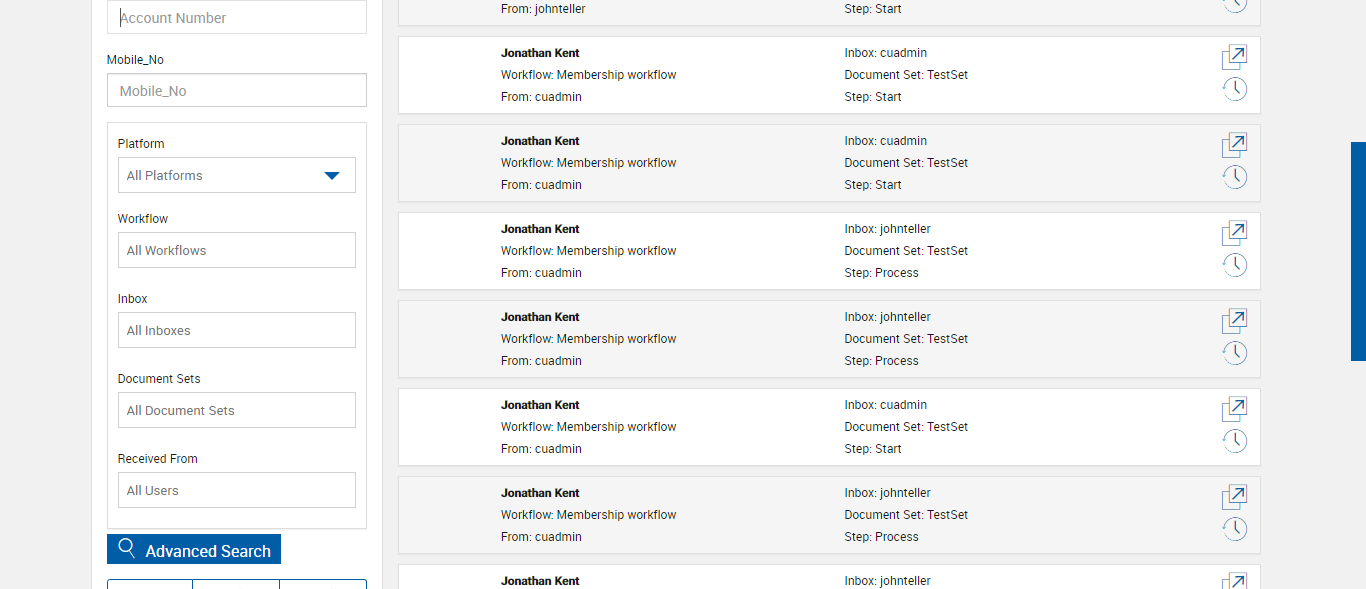This screenshot has width=1366, height=589.
Task: Focus the Mobile_No input box
Action: click(237, 91)
